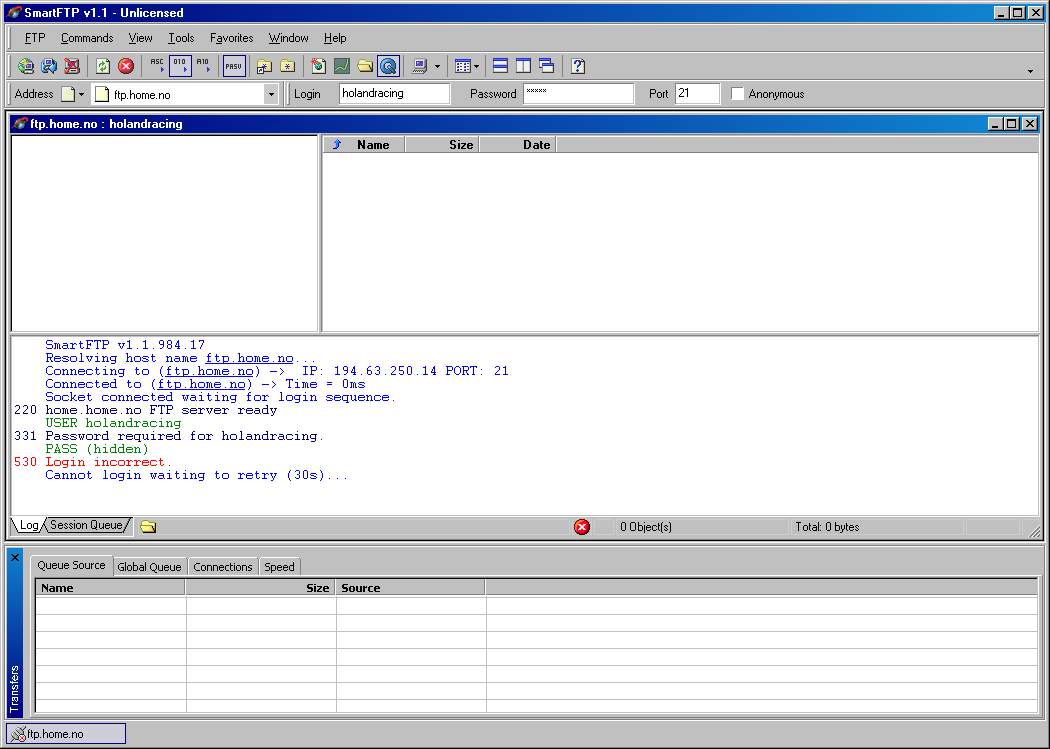This screenshot has height=749, width=1050.
Task: Open the Address page icon dropdown
Action: (x=81, y=94)
